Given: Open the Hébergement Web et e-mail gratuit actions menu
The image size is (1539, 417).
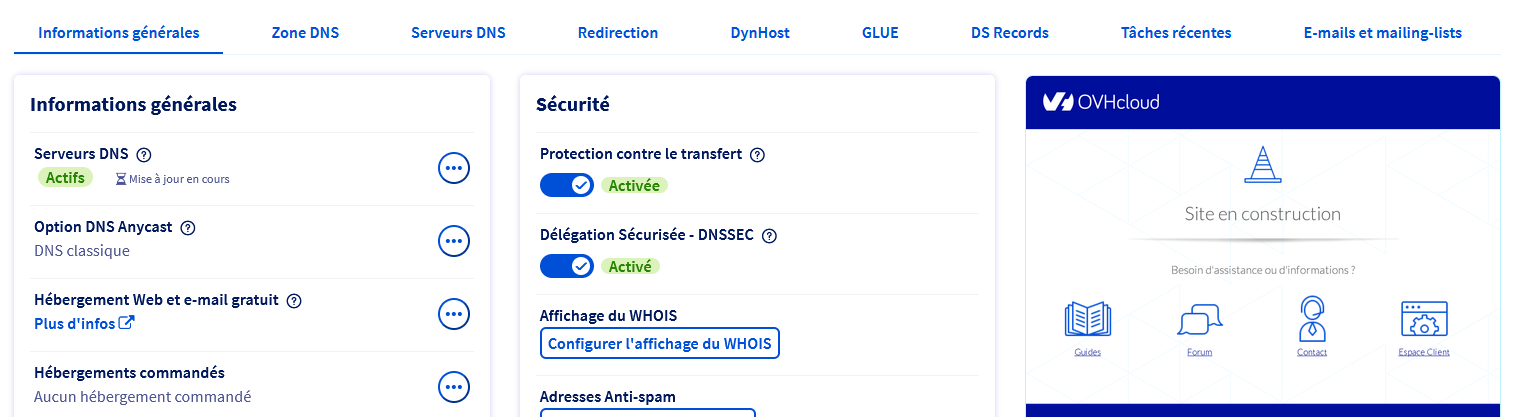Looking at the screenshot, I should click(454, 314).
